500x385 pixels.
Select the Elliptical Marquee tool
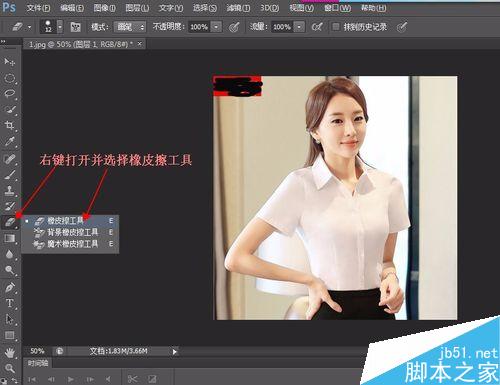point(9,79)
